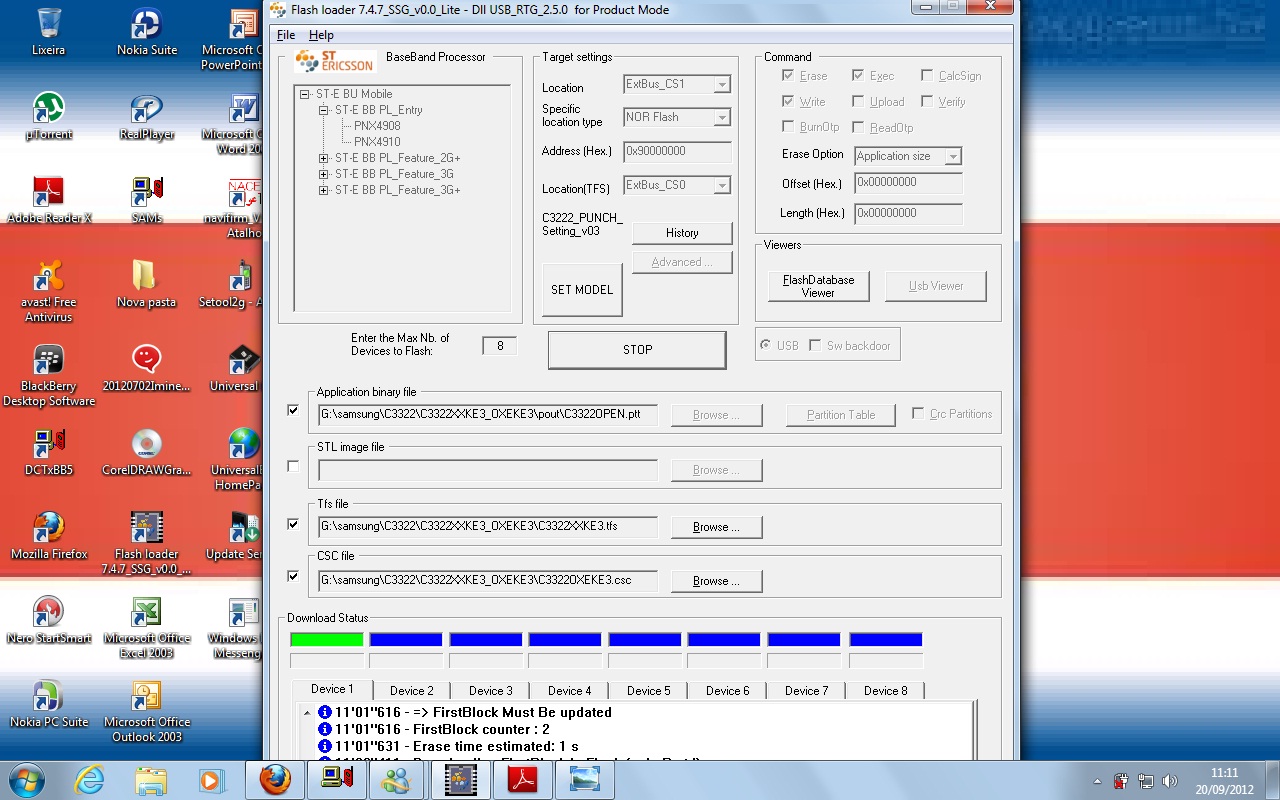Launch µTorrent from the desktop

pos(48,116)
